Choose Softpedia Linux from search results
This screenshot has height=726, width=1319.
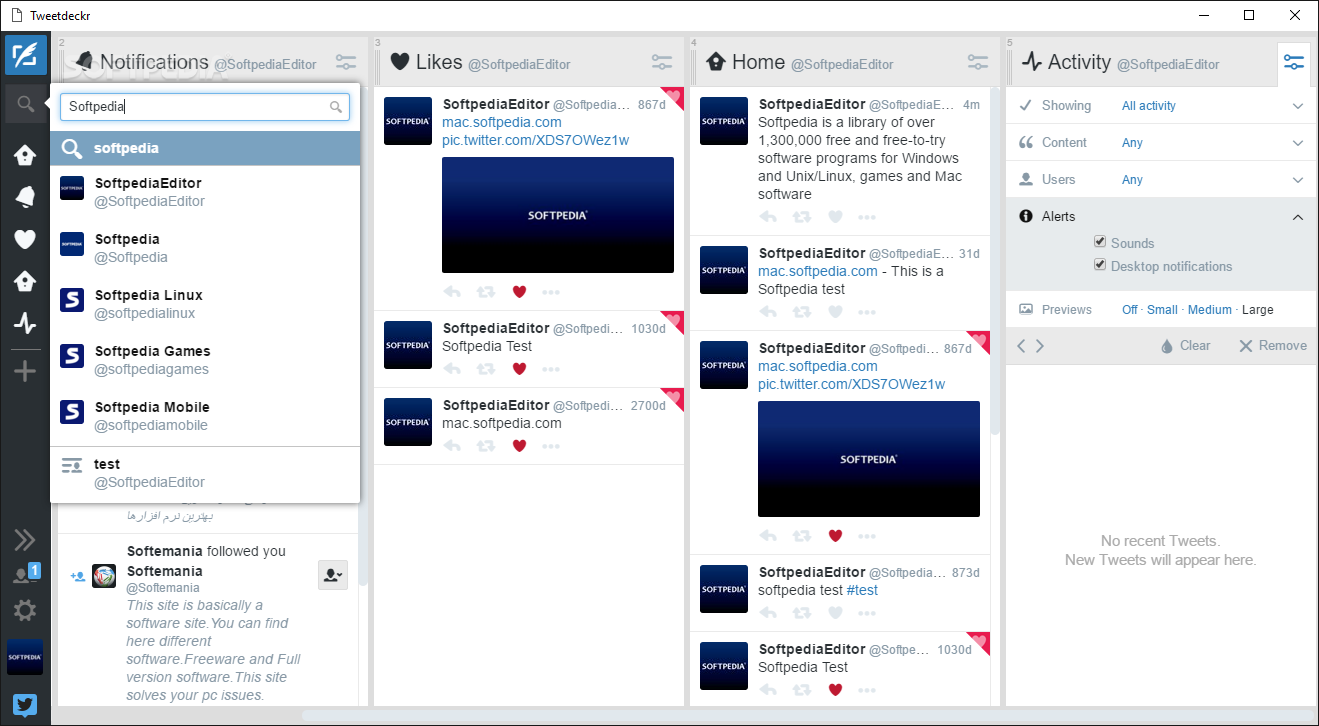[x=205, y=304]
